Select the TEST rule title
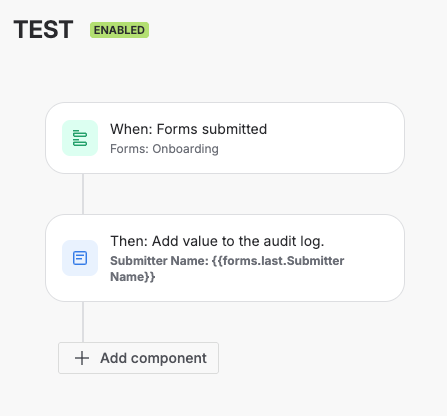447x416 pixels. coord(43,30)
